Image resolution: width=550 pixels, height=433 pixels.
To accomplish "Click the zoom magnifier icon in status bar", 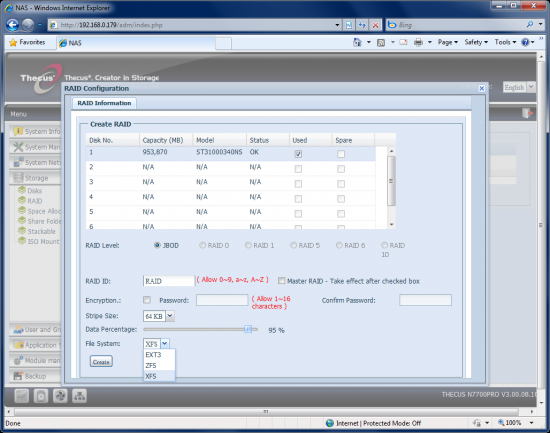I will pyautogui.click(x=501, y=422).
